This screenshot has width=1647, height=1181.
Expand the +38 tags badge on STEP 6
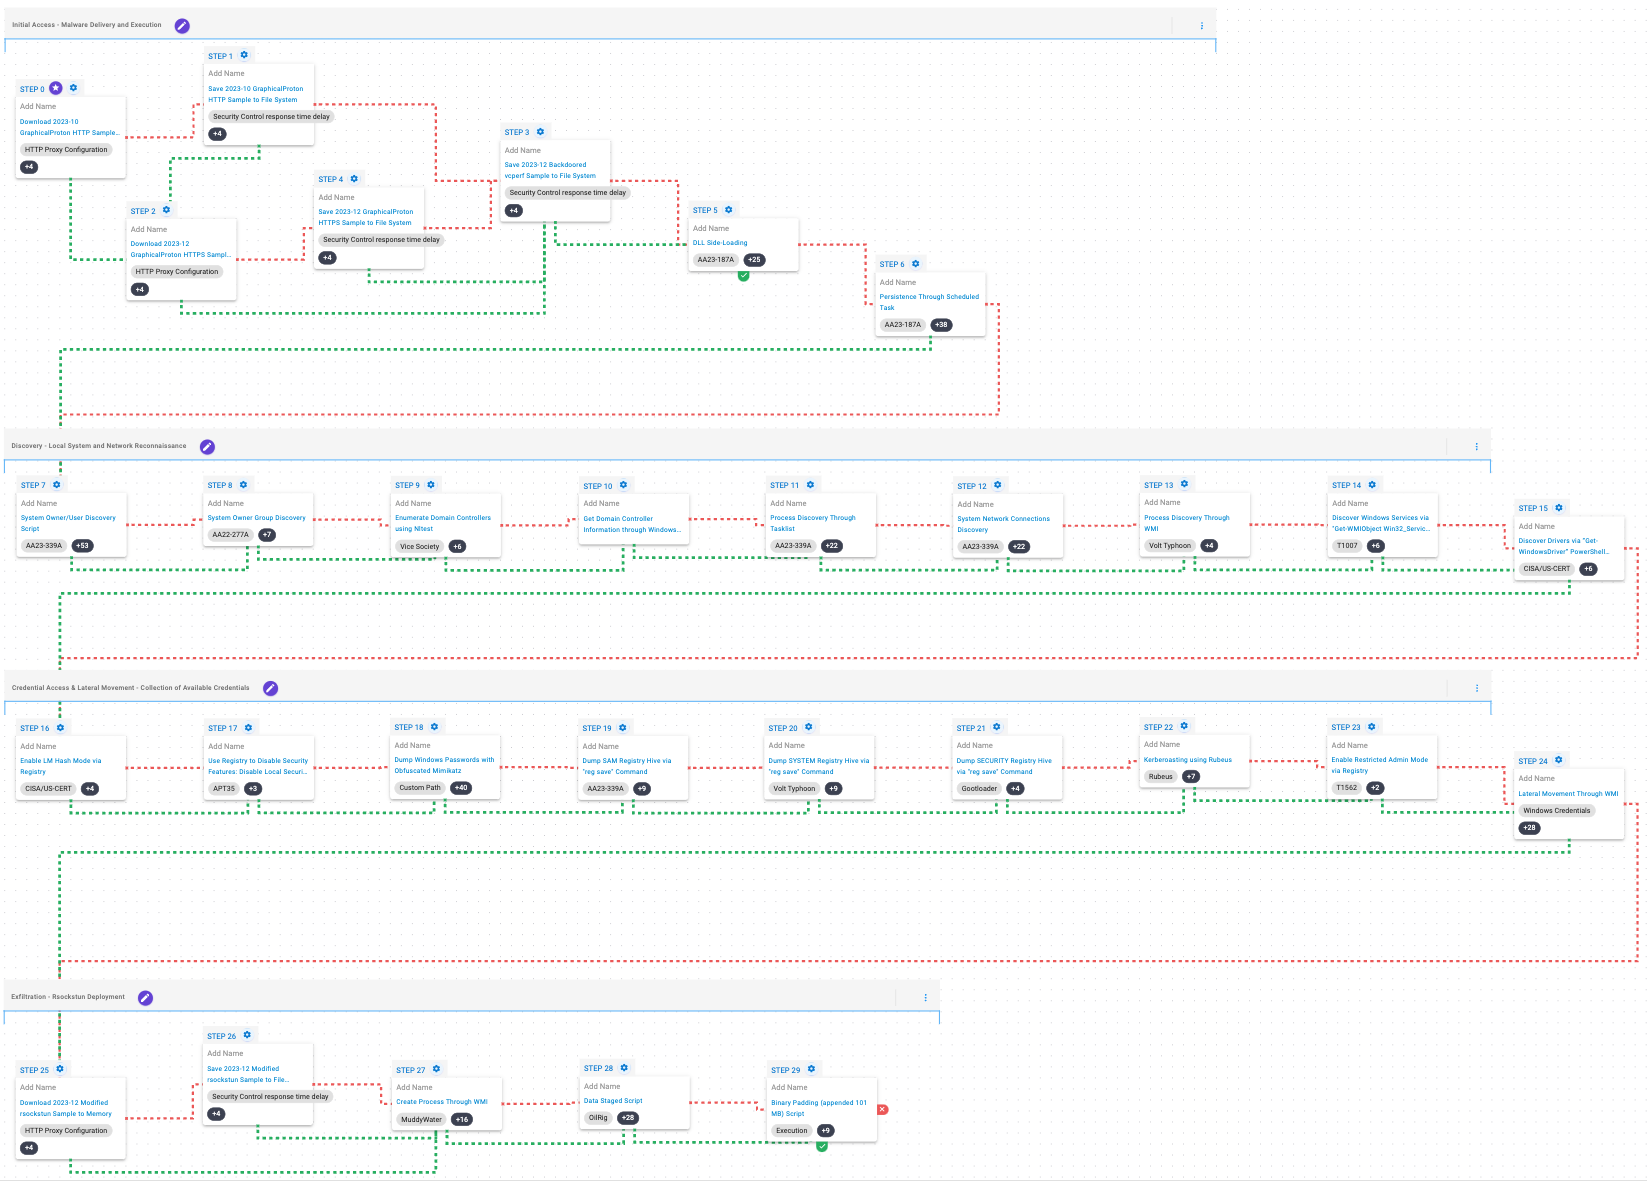[941, 325]
